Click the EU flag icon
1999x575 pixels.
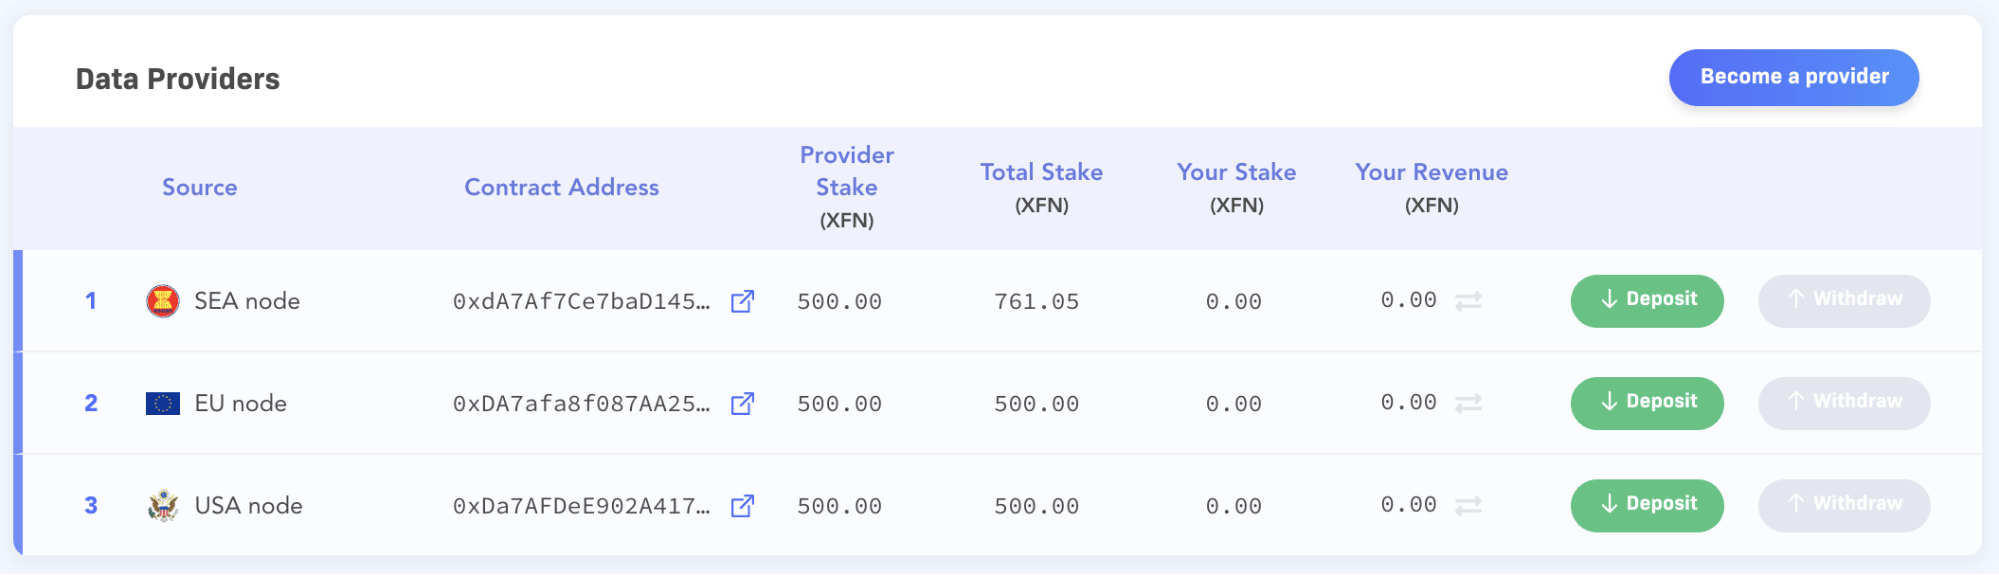tap(163, 403)
